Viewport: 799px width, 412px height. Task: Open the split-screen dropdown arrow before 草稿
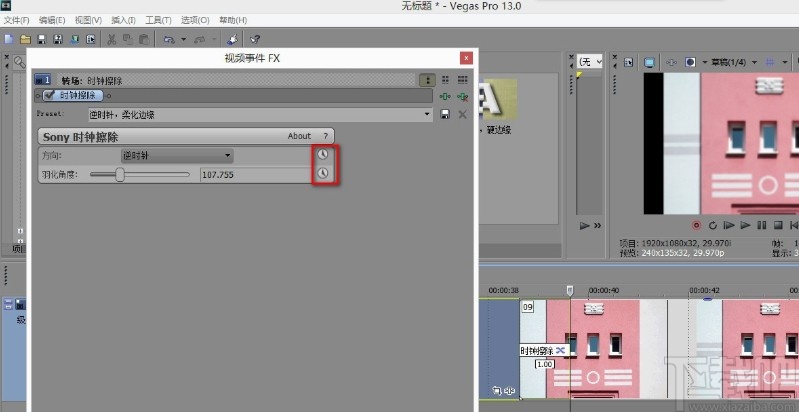click(x=705, y=62)
